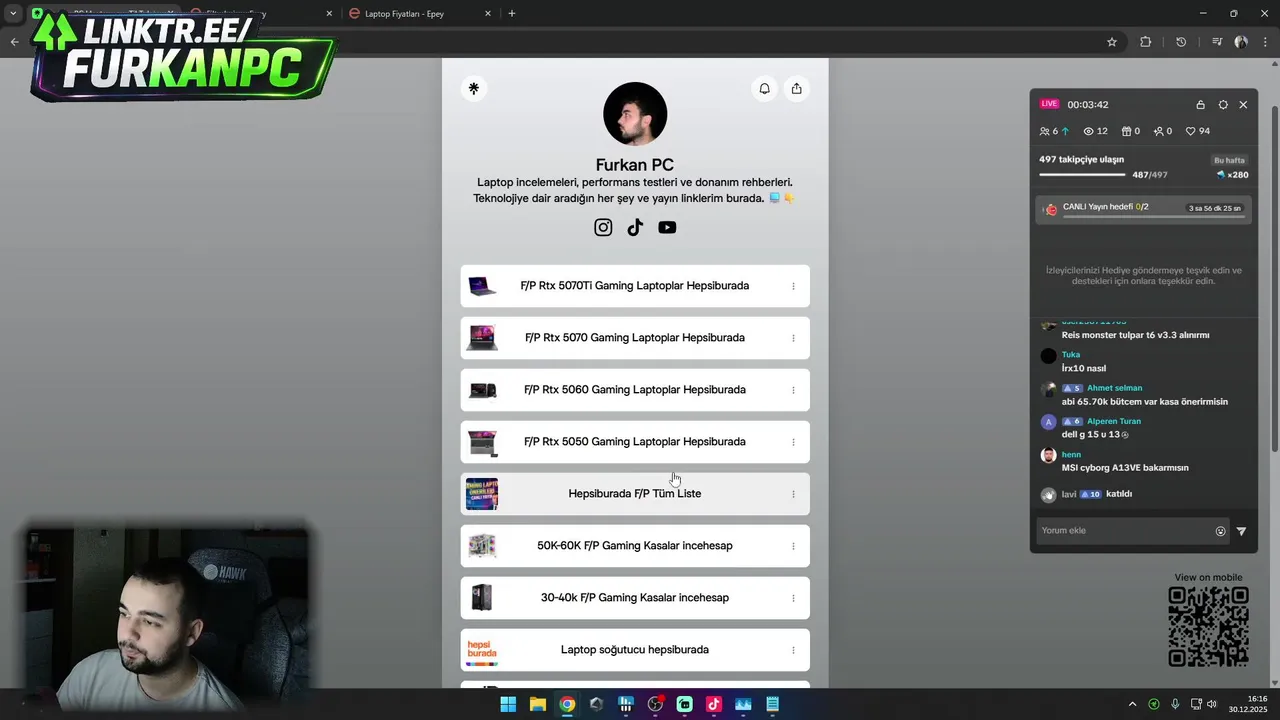Click the İrx10 nasıl chat message

coord(1083,368)
